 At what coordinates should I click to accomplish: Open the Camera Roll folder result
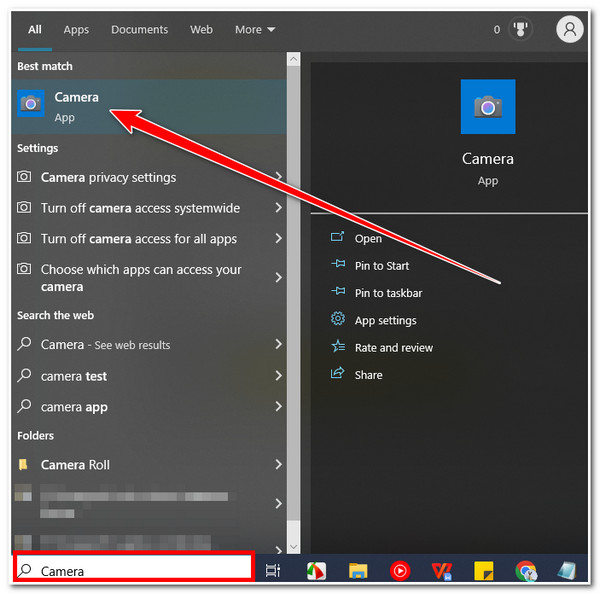point(149,465)
